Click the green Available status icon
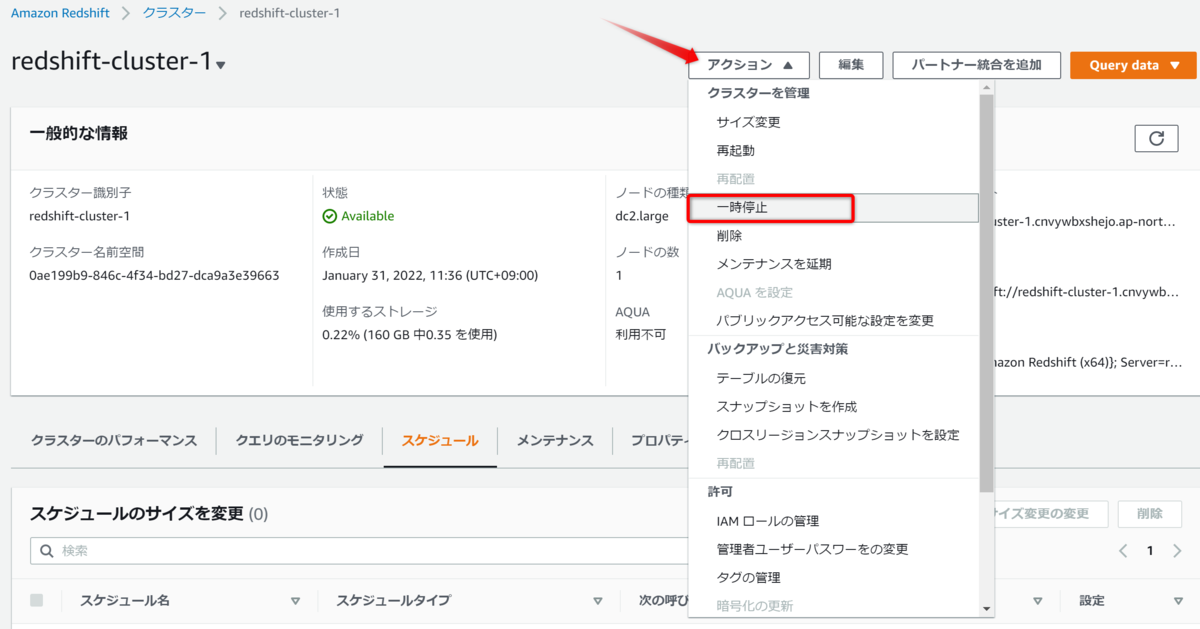 [x=330, y=216]
